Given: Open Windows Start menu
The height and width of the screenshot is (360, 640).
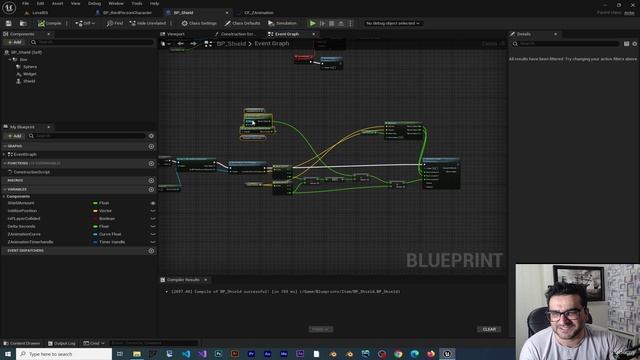Looking at the screenshot, I should tap(8, 354).
